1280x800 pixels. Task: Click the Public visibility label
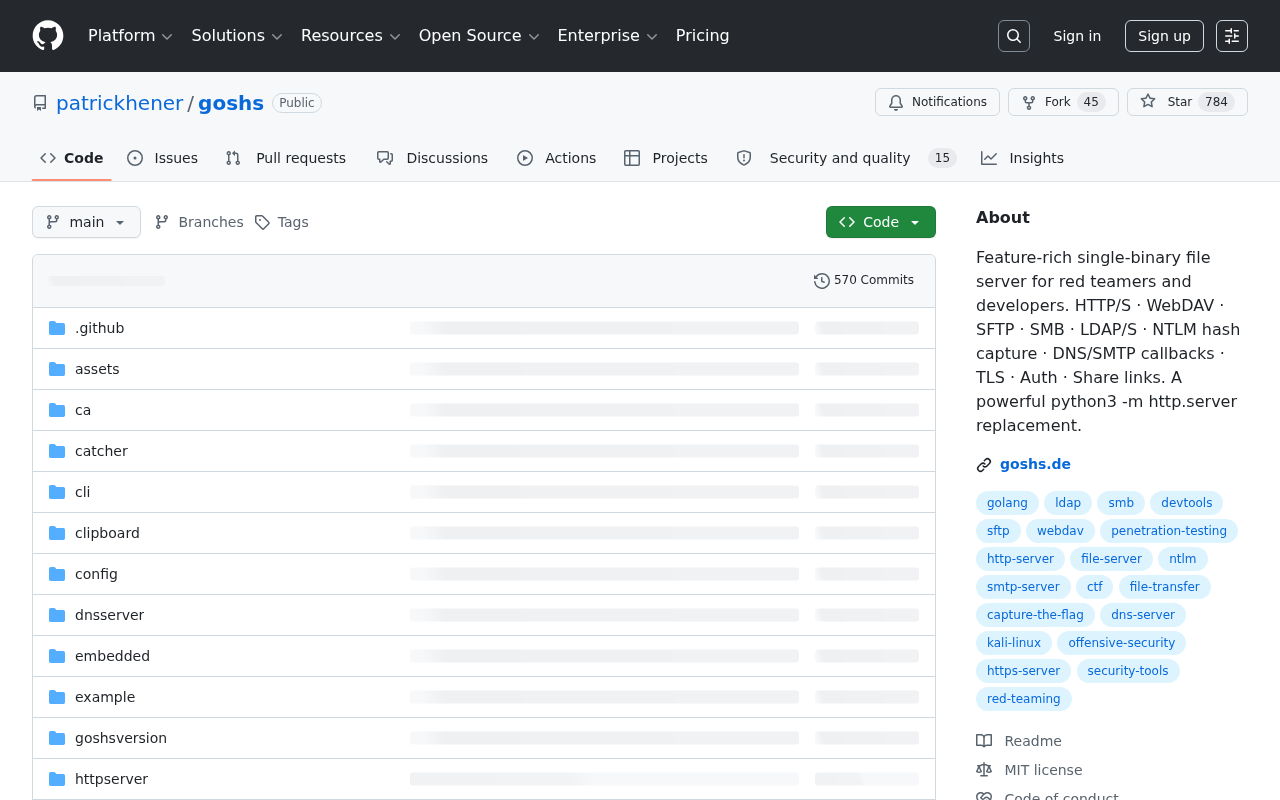(x=297, y=103)
